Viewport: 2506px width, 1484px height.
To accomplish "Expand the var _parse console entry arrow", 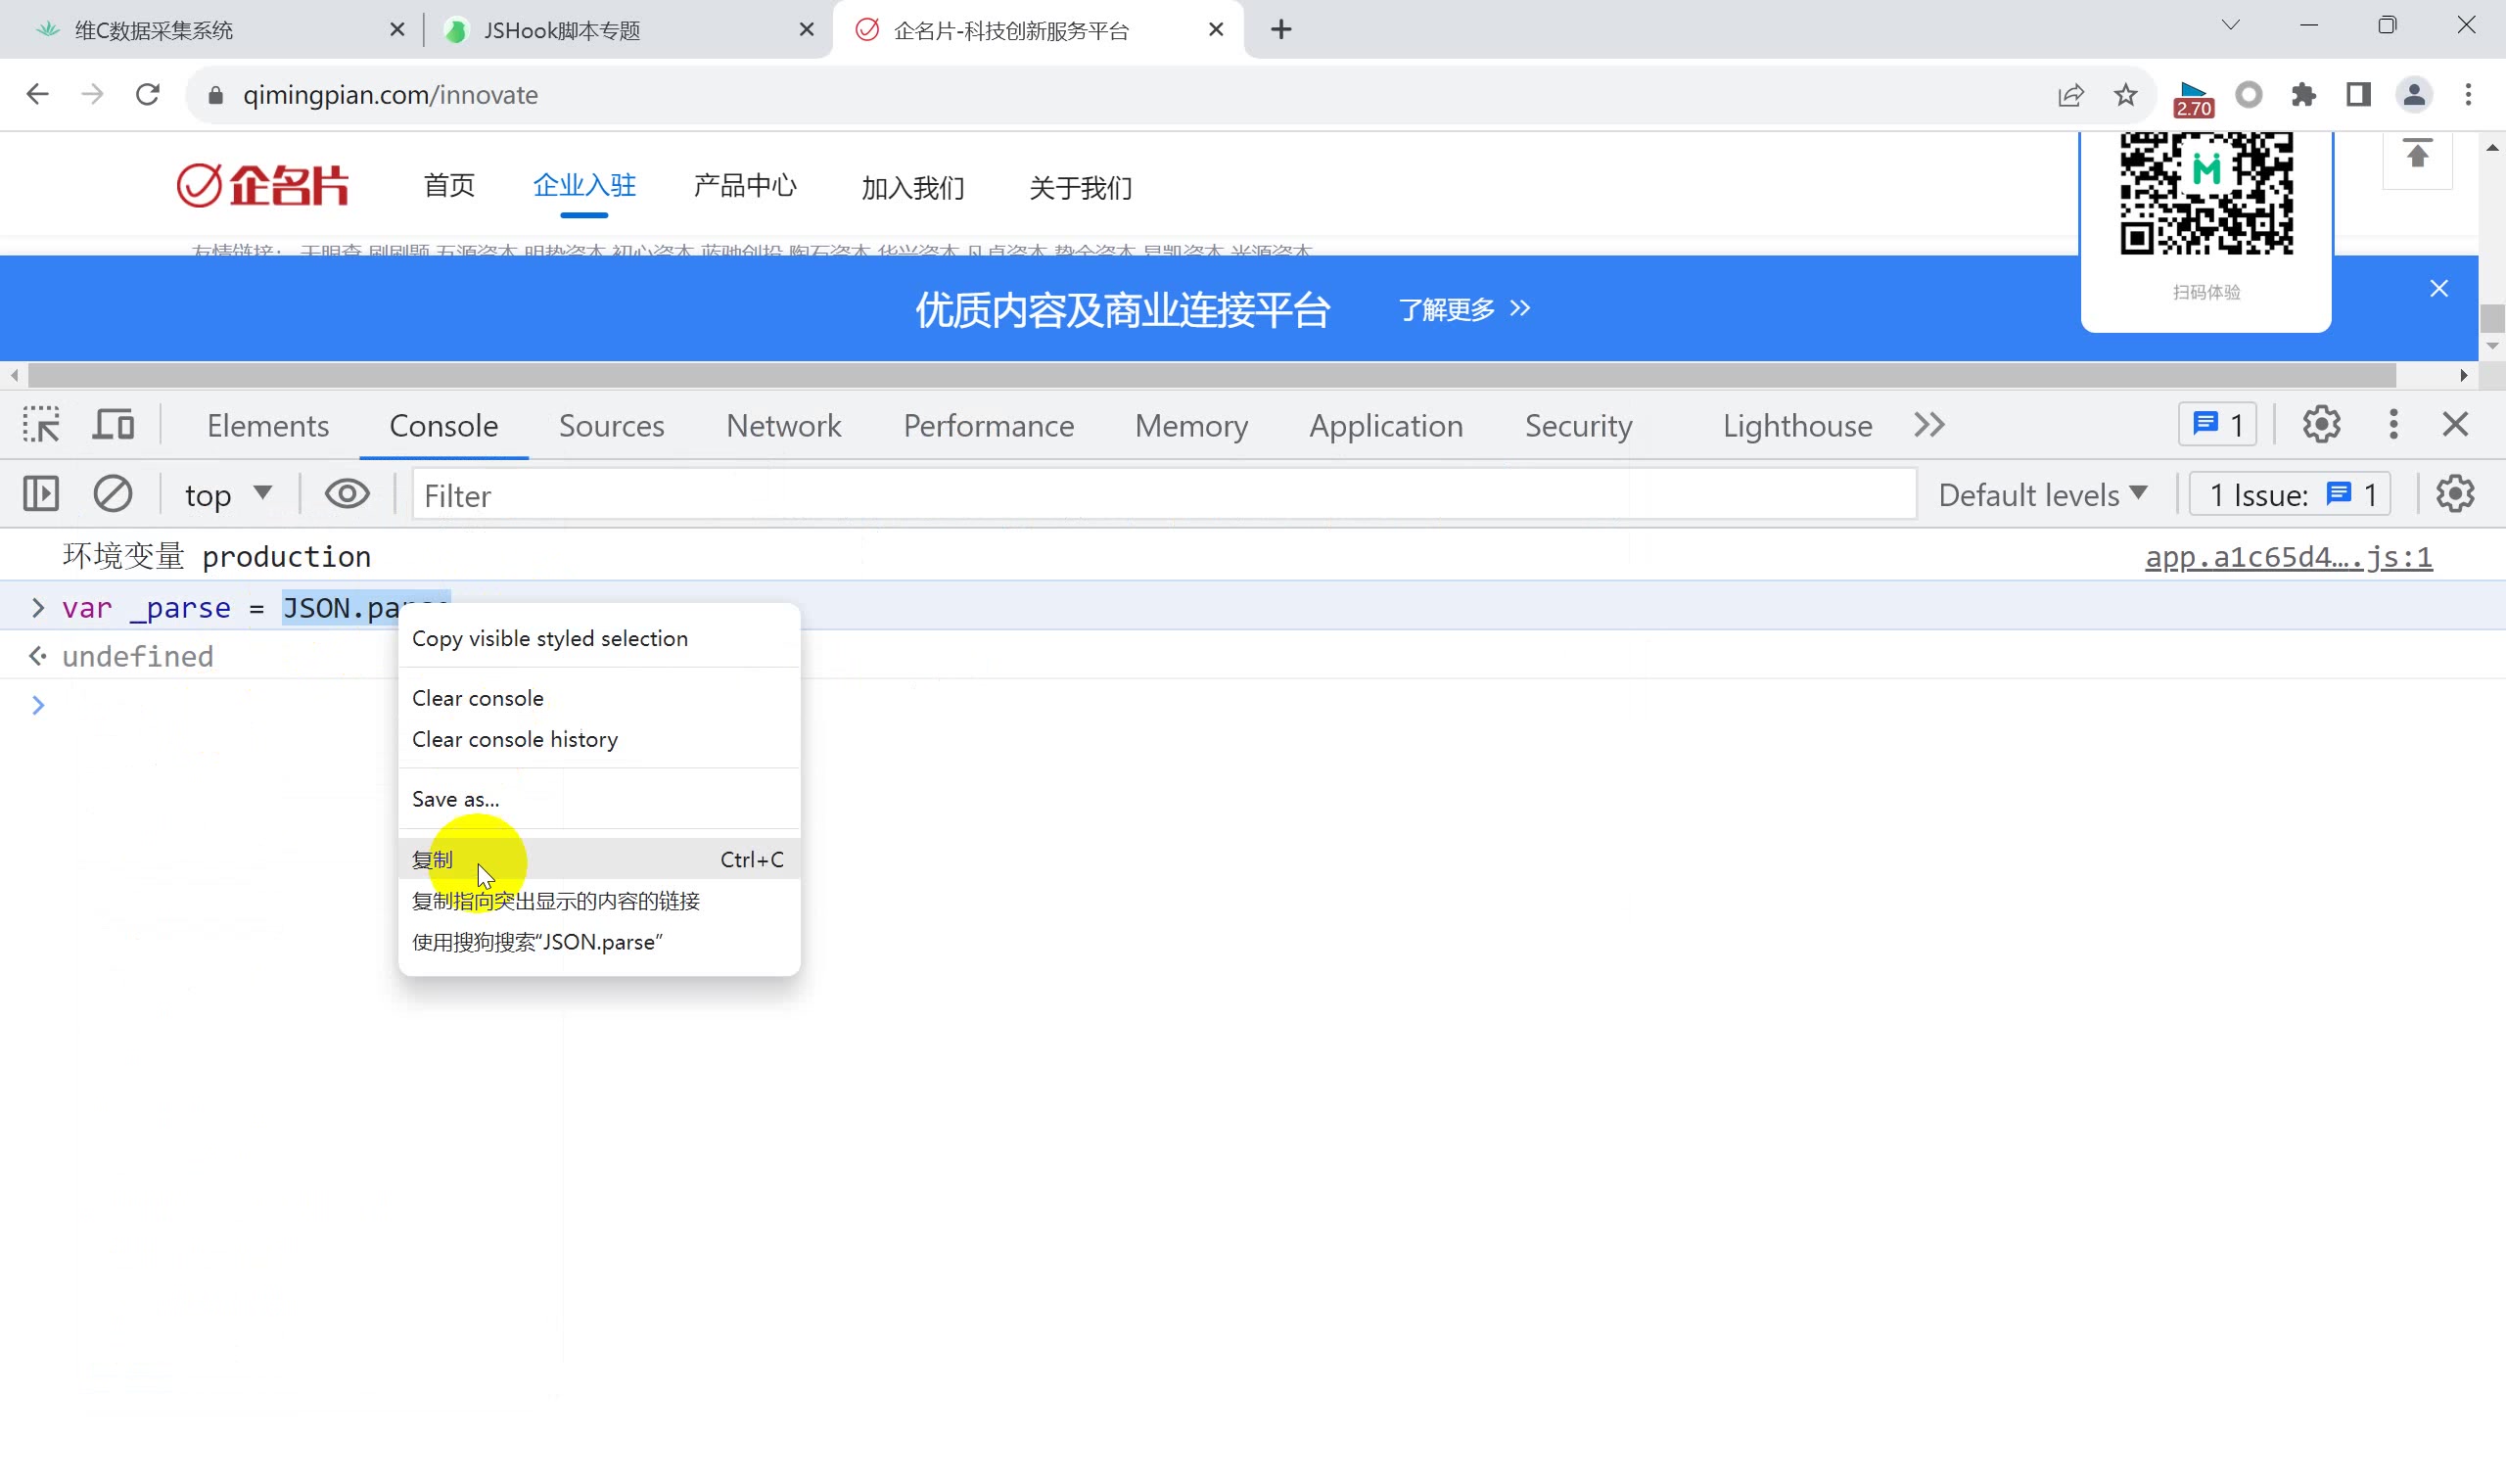I will 38,607.
